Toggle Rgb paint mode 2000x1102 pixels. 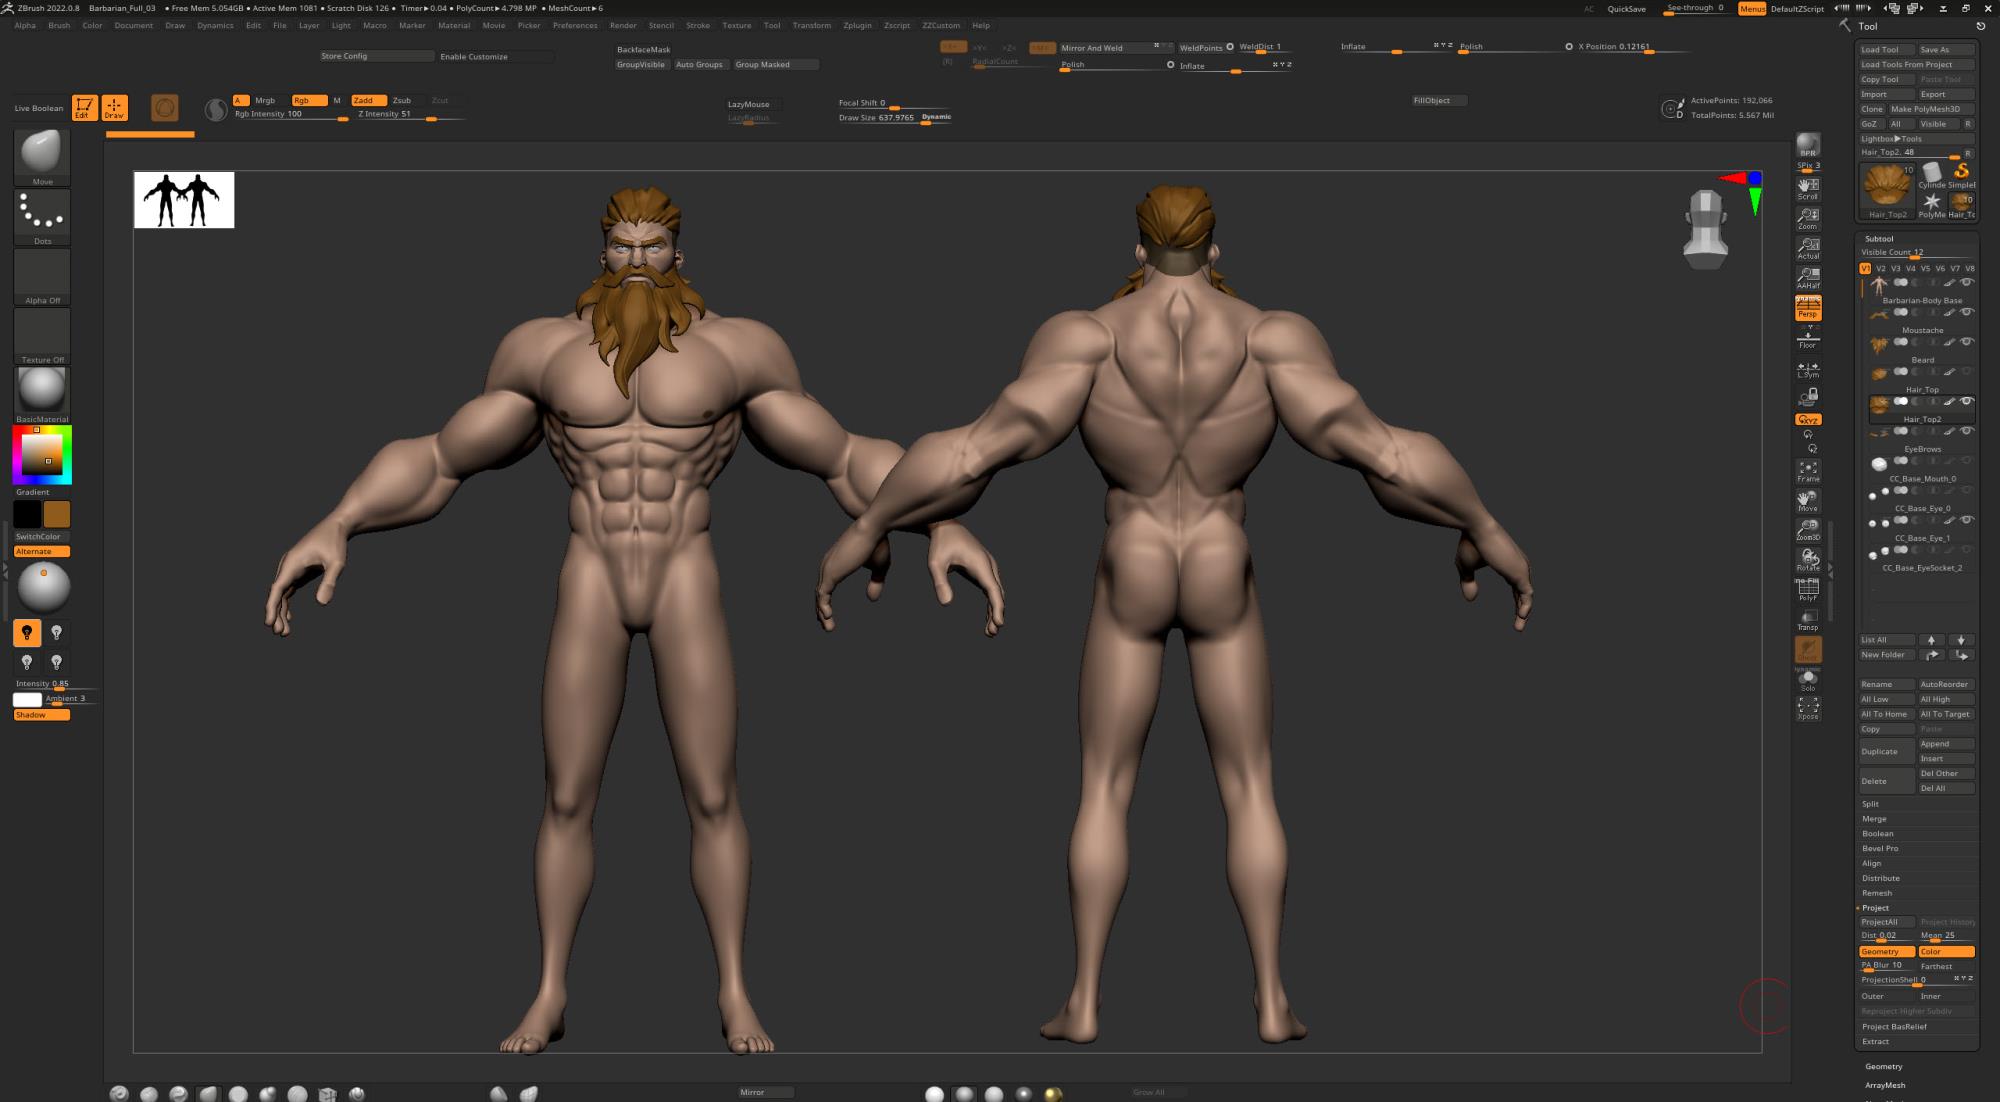[x=309, y=100]
